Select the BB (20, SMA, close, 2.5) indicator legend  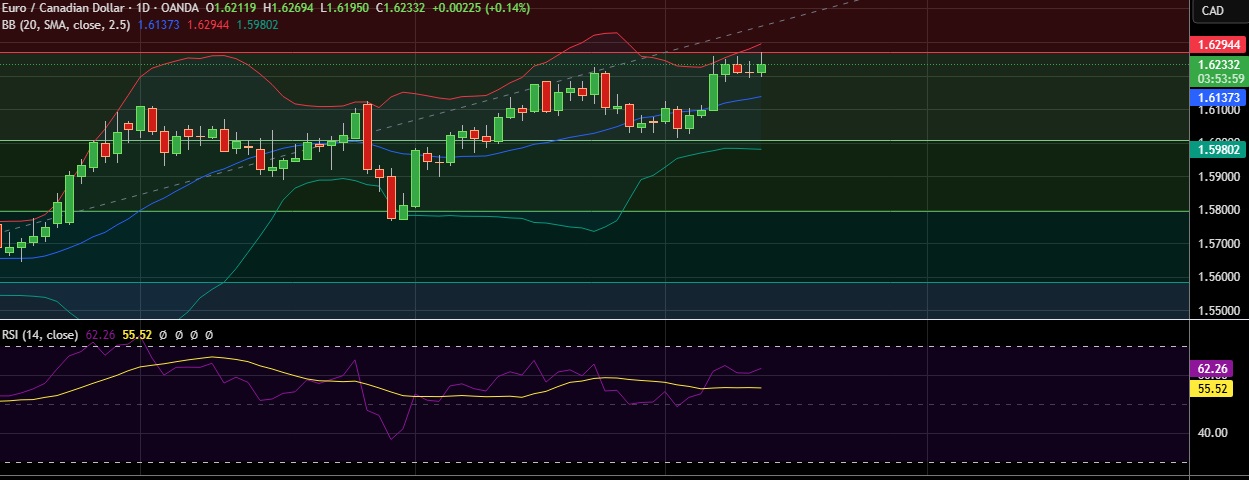click(65, 23)
